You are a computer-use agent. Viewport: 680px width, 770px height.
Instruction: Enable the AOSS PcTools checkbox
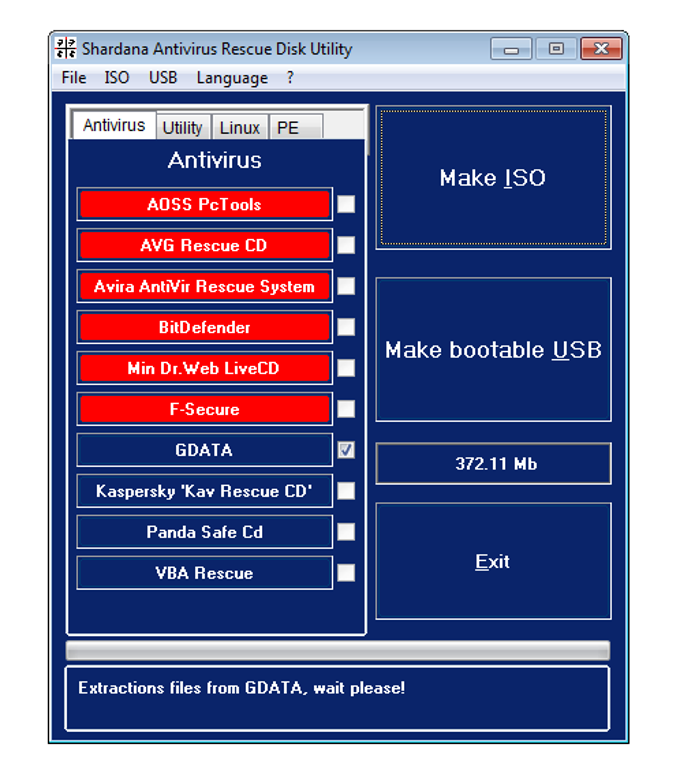[346, 204]
